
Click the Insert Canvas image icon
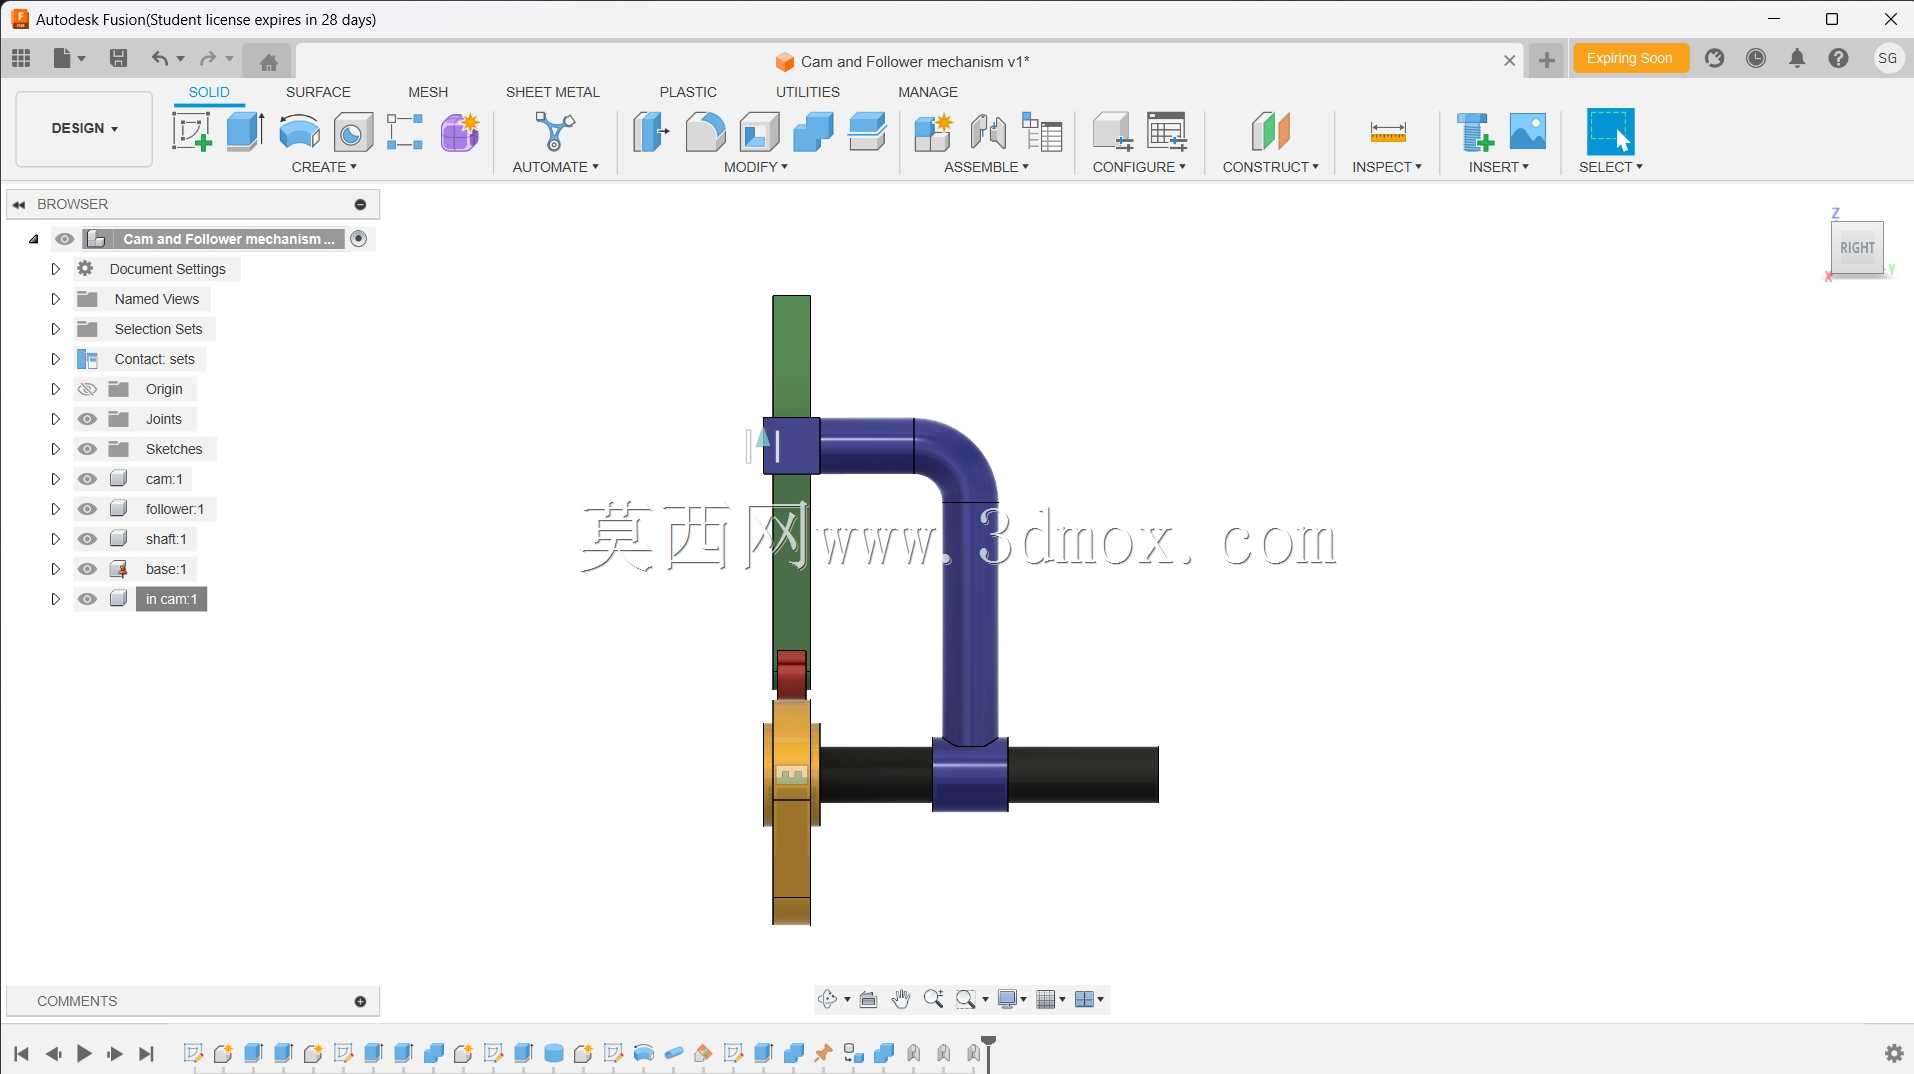coord(1528,131)
